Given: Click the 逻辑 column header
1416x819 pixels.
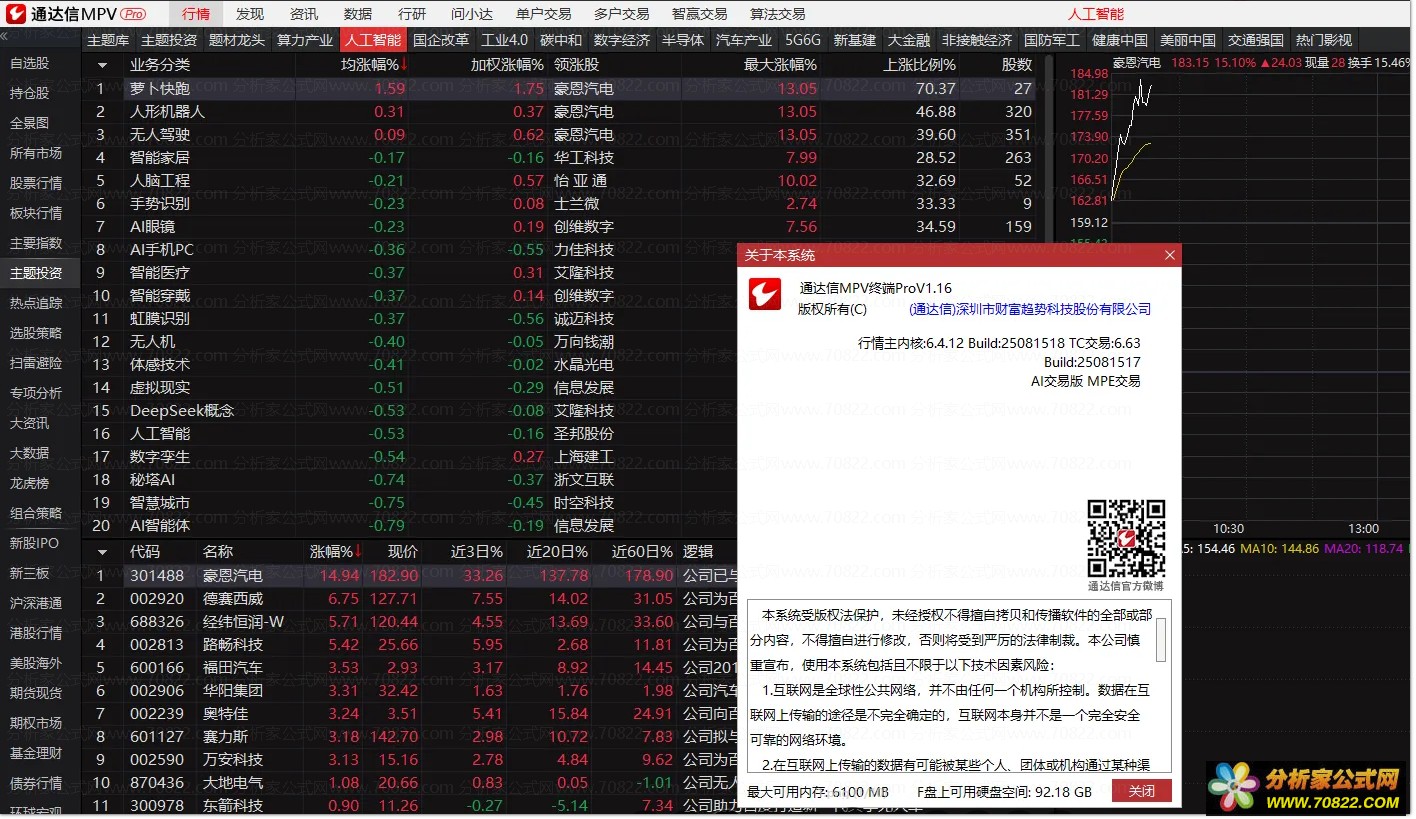Looking at the screenshot, I should 698,552.
